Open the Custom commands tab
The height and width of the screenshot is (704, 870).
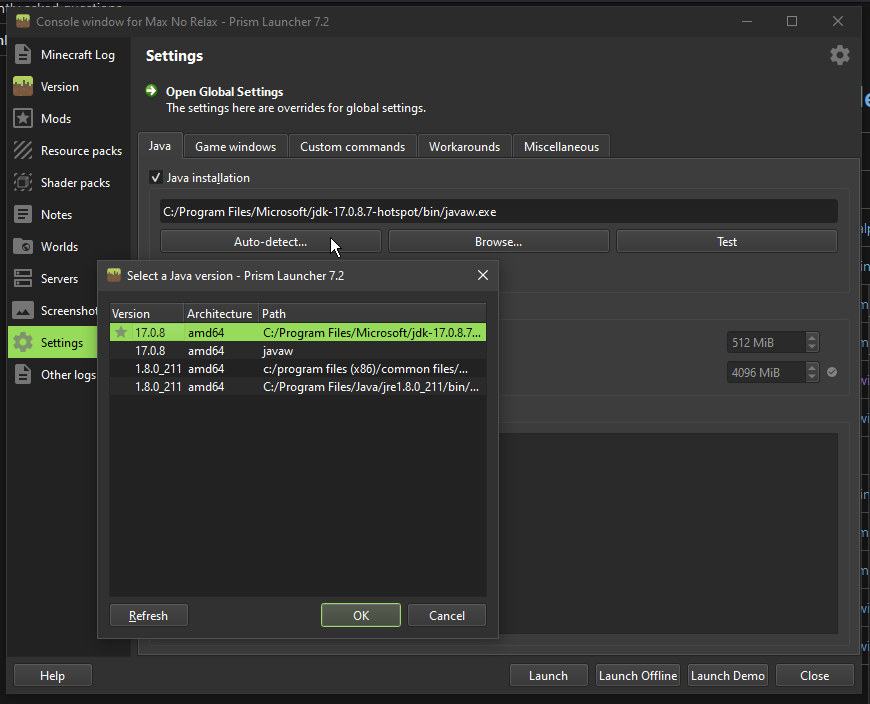[x=352, y=146]
